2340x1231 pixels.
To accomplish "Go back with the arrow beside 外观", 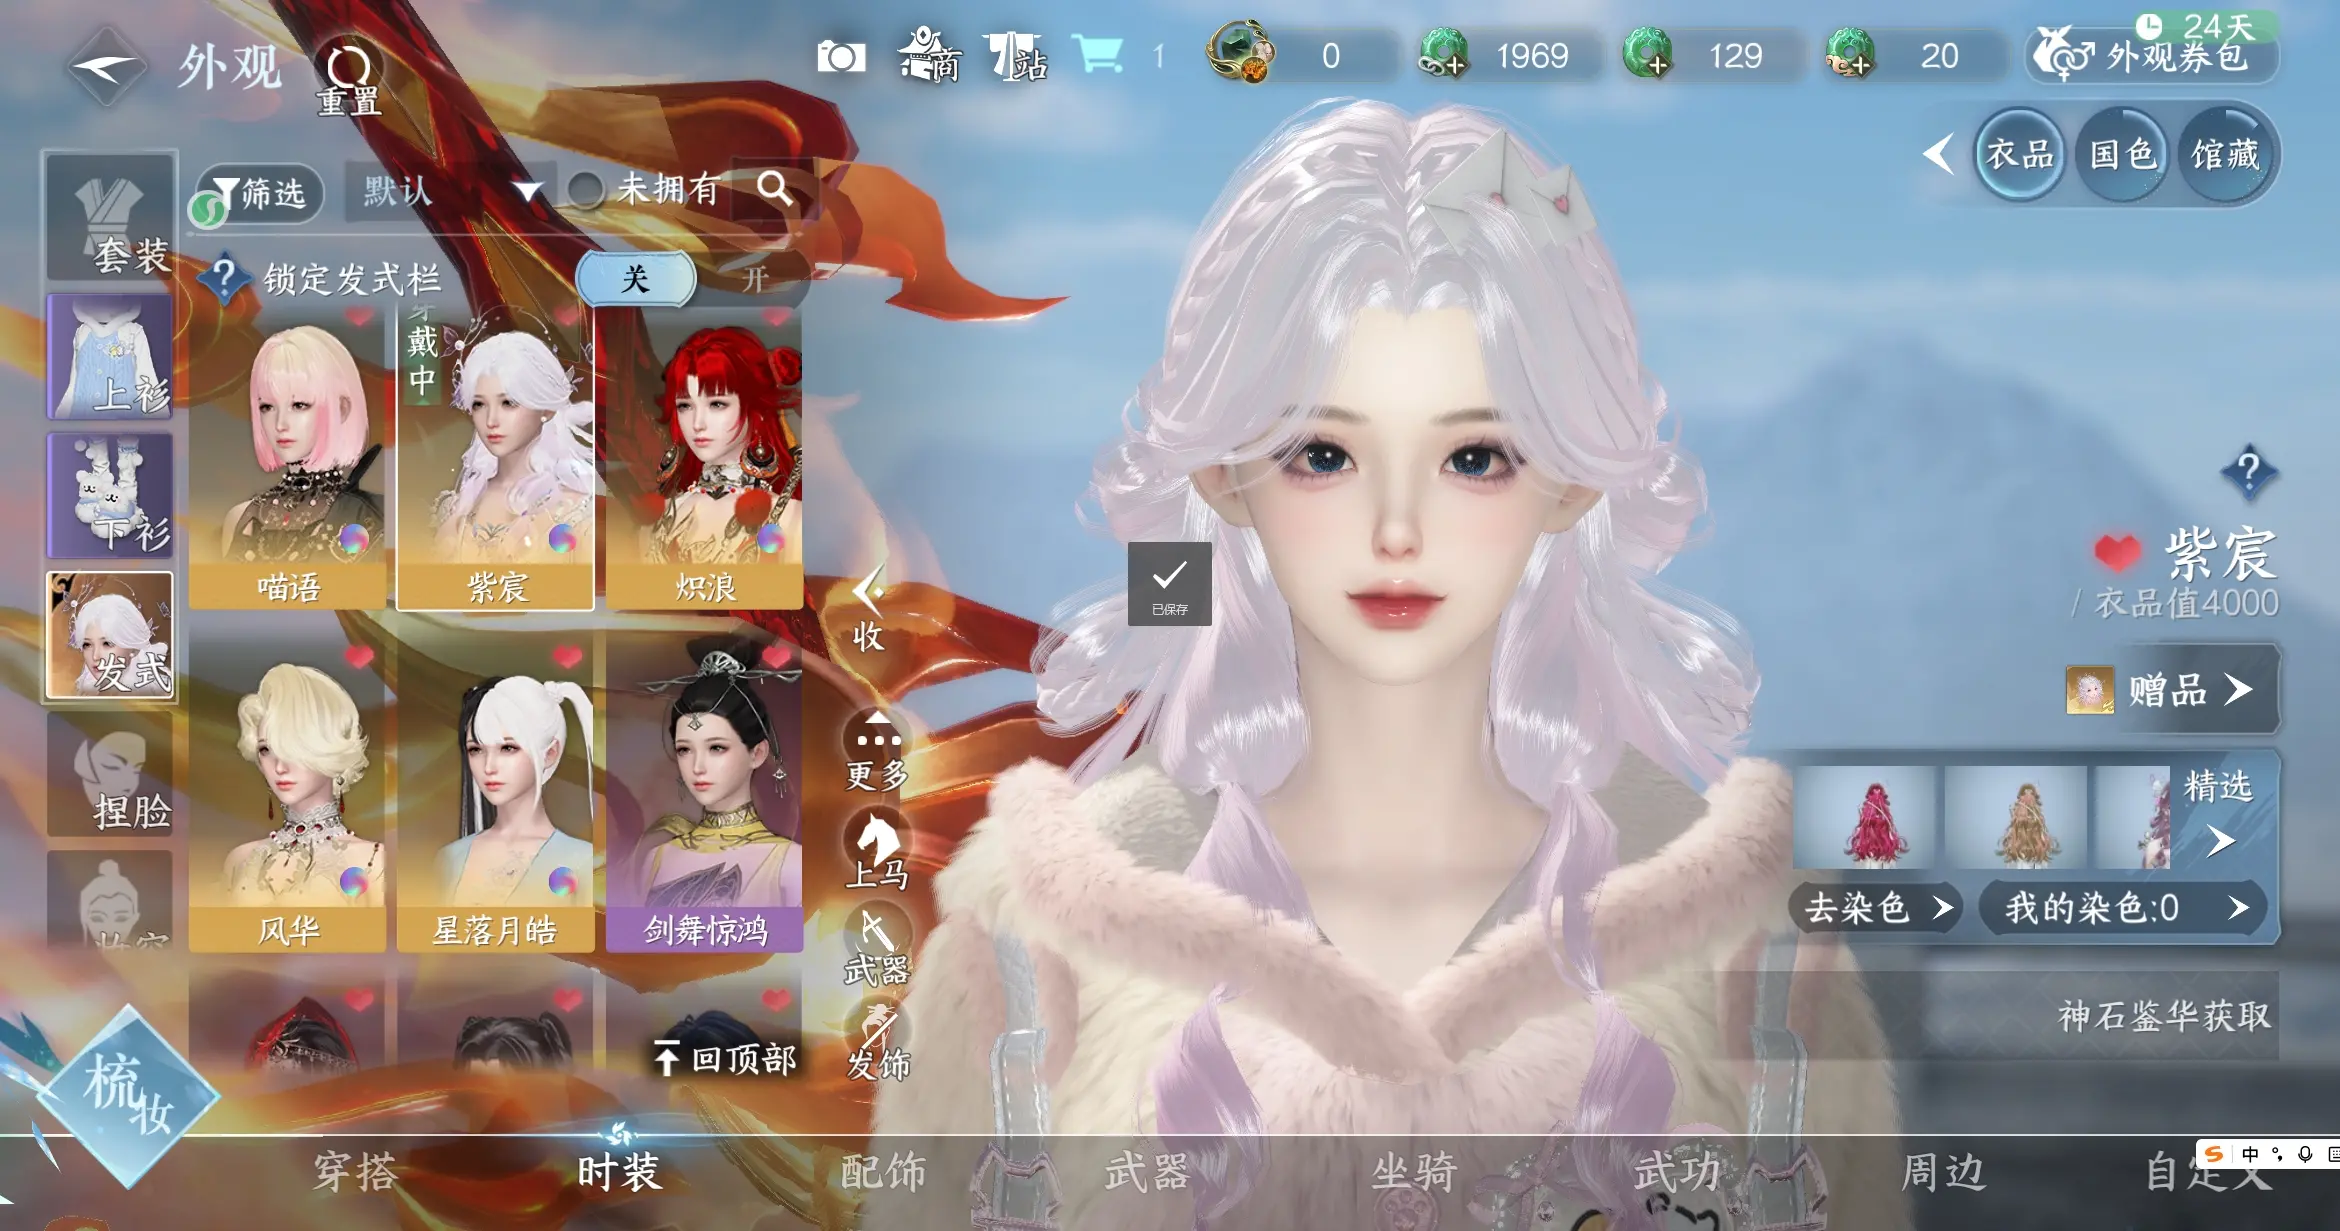I will coord(106,67).
